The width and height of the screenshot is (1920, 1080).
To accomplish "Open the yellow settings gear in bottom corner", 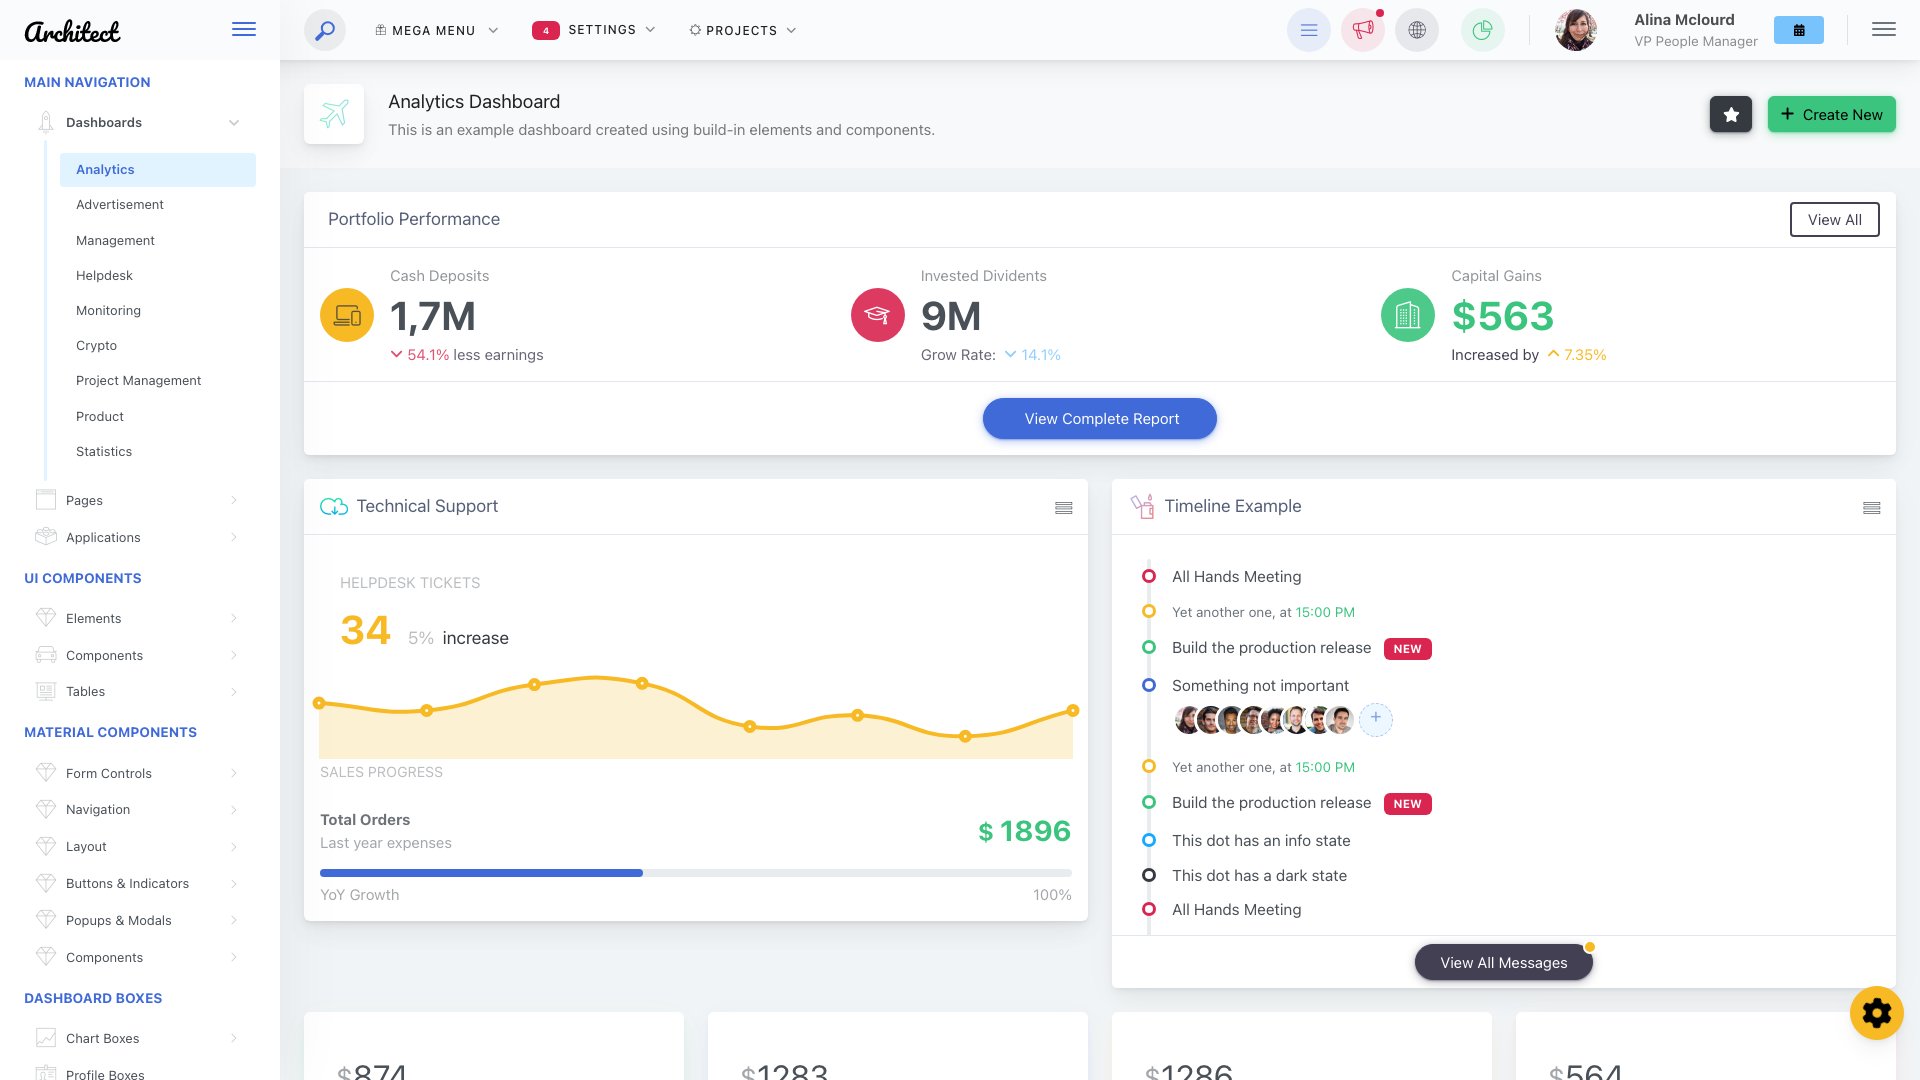I will coord(1877,1012).
